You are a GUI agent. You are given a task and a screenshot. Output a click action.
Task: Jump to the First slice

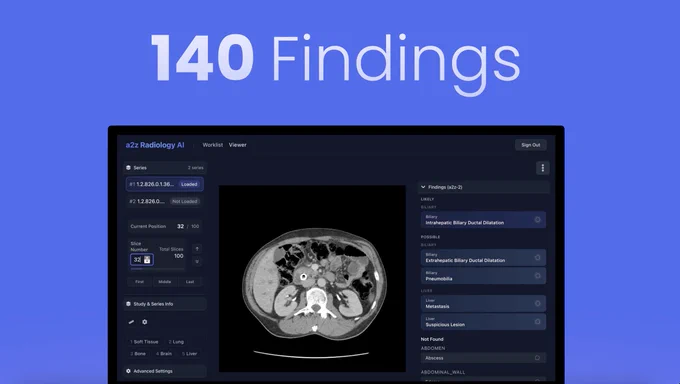click(x=139, y=282)
